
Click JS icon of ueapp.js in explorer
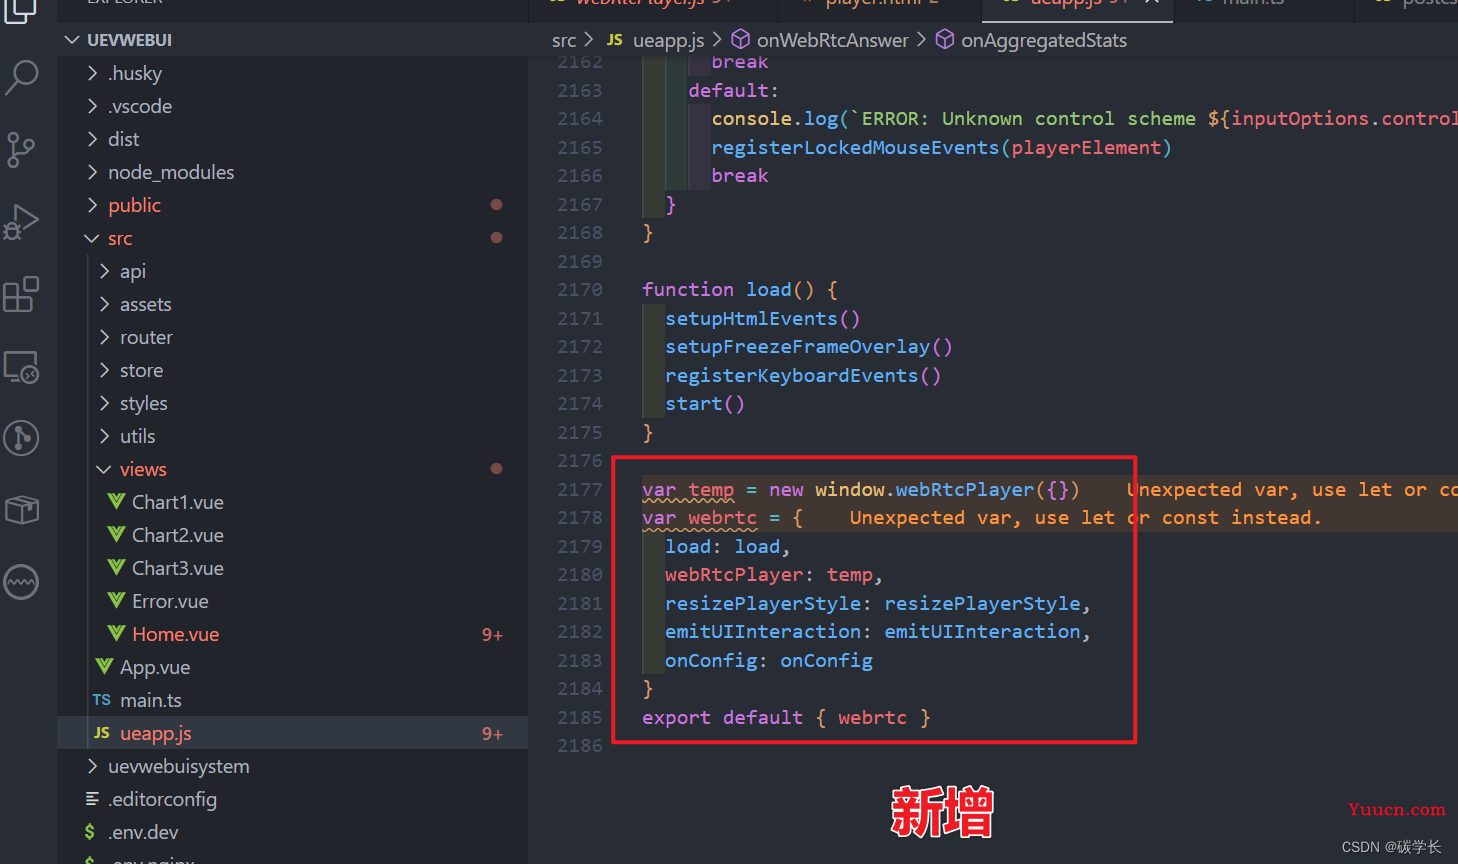[x=102, y=733]
